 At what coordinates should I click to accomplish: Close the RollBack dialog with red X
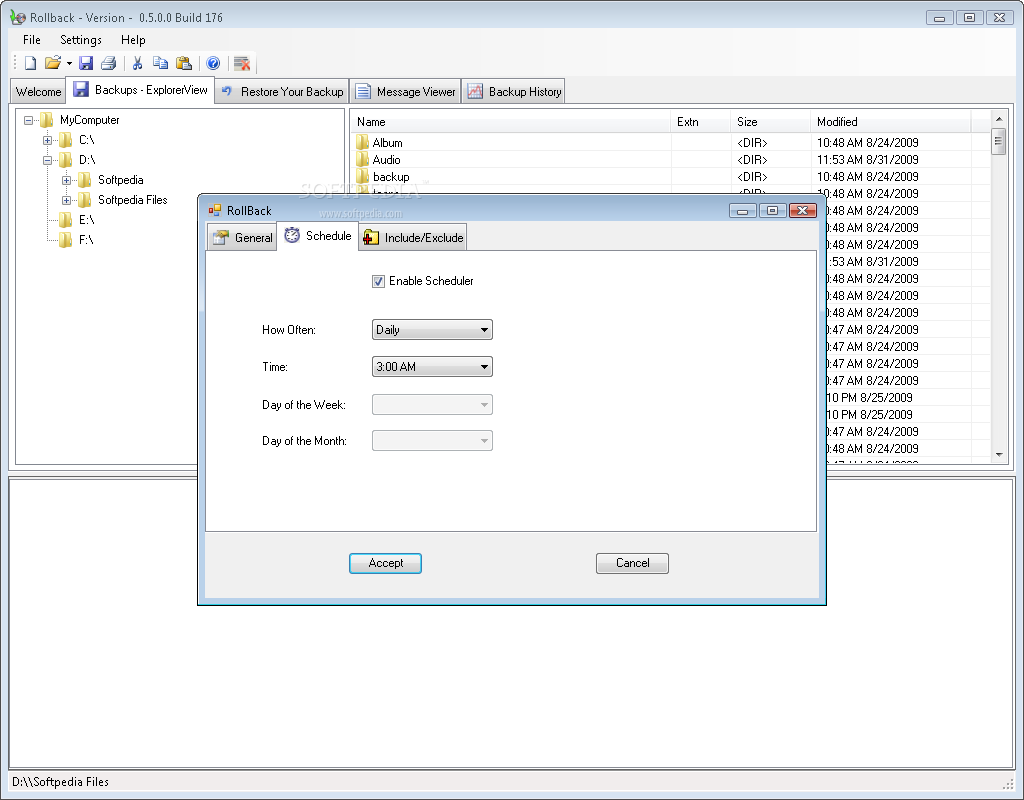tap(803, 210)
